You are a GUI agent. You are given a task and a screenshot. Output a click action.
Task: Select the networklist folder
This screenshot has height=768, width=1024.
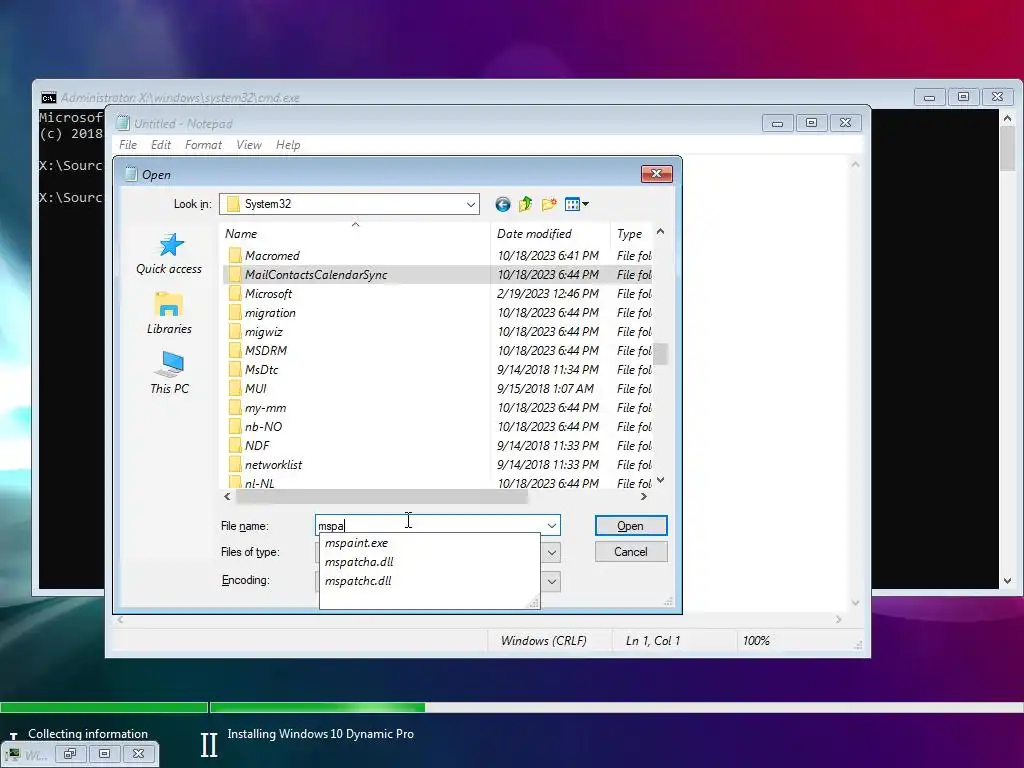click(x=273, y=465)
